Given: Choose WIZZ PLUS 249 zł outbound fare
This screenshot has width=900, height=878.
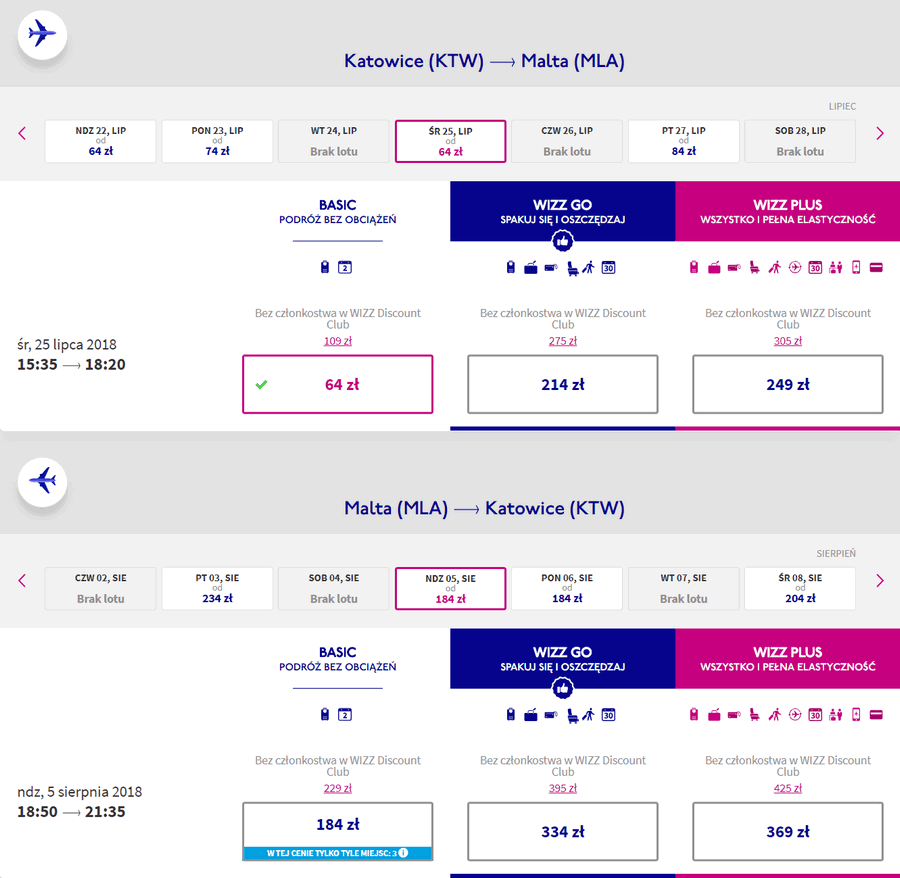Looking at the screenshot, I should click(788, 384).
